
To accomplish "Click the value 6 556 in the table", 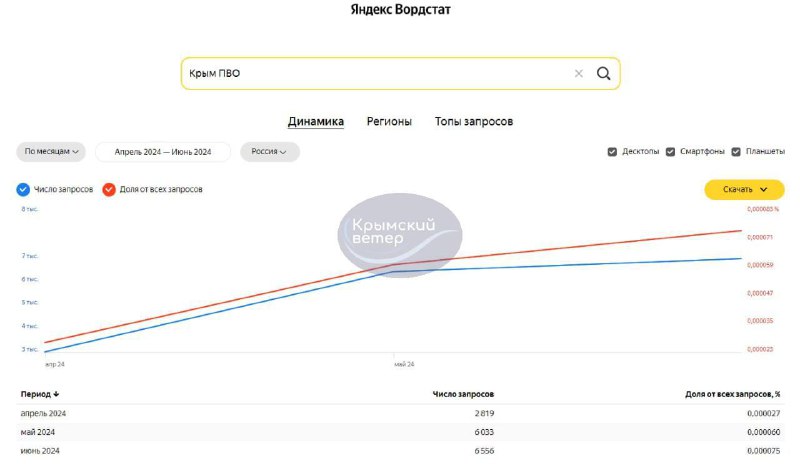I will (484, 451).
